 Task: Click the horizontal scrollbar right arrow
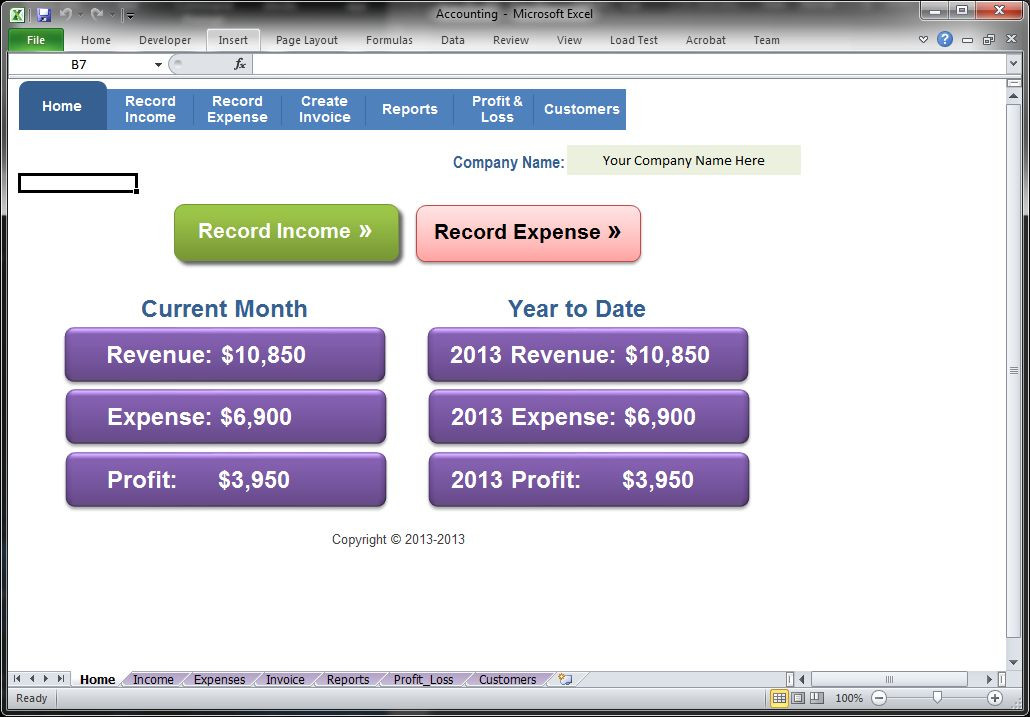[990, 680]
